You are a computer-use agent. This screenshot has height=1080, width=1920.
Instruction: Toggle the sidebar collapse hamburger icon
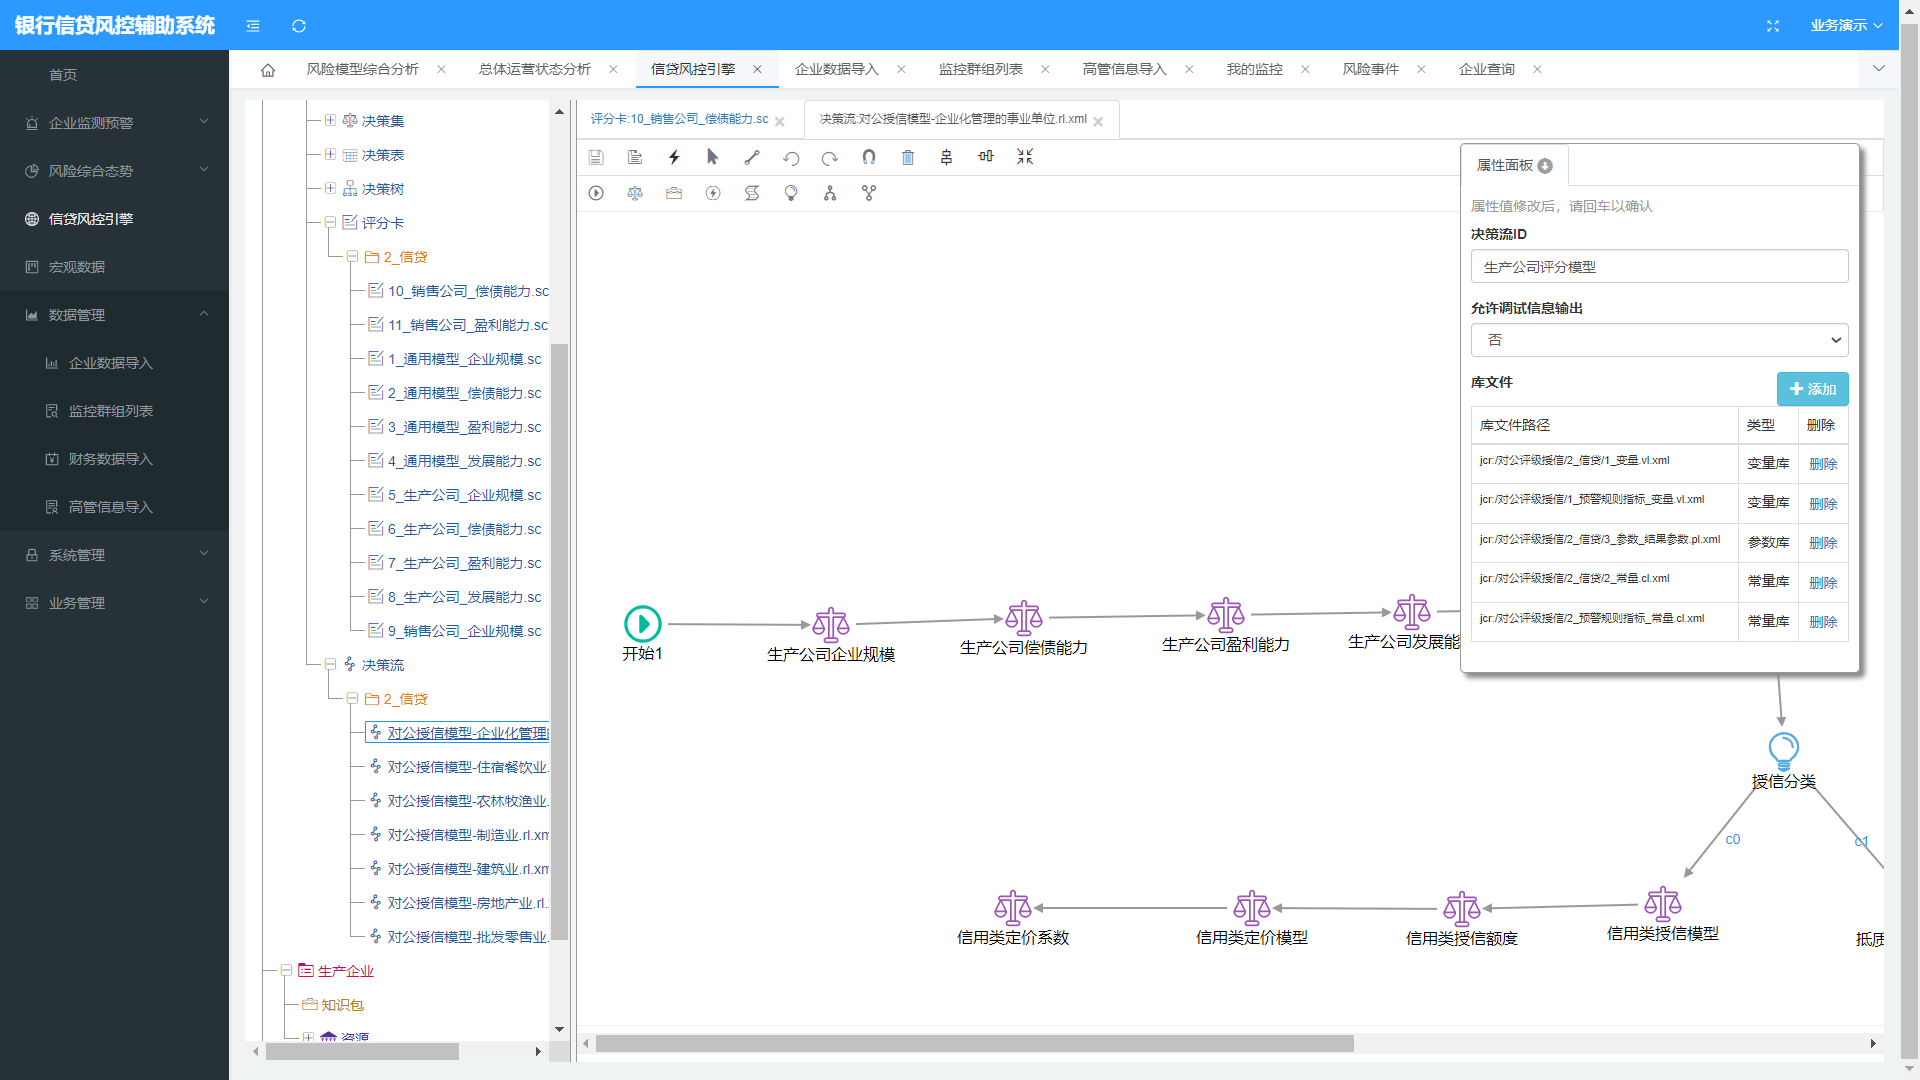point(253,25)
